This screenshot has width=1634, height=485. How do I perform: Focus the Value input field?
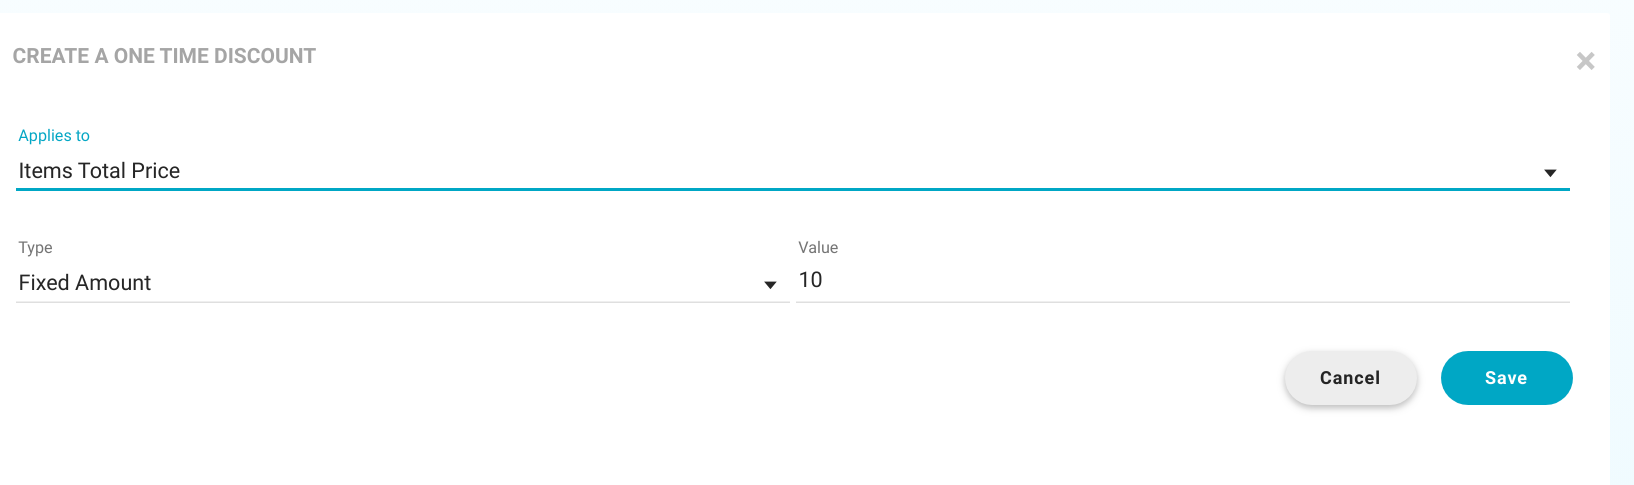pos(1182,280)
